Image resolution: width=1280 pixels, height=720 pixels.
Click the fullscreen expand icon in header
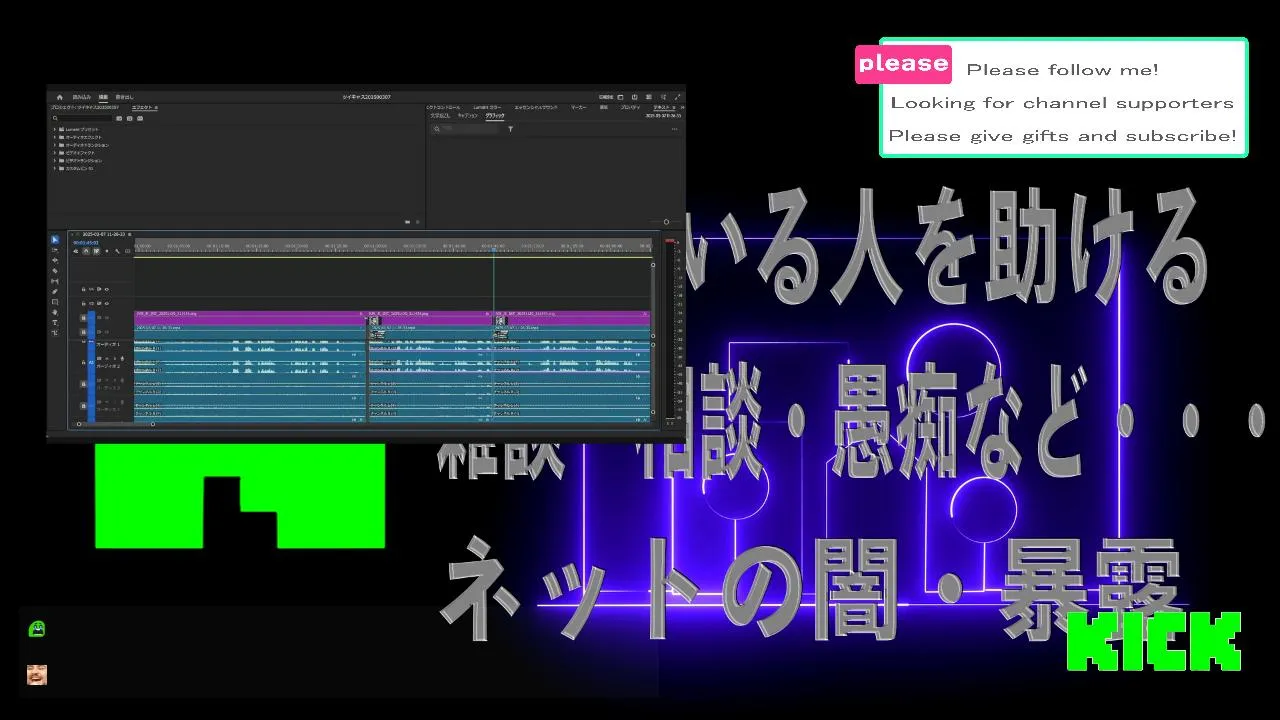click(x=677, y=97)
